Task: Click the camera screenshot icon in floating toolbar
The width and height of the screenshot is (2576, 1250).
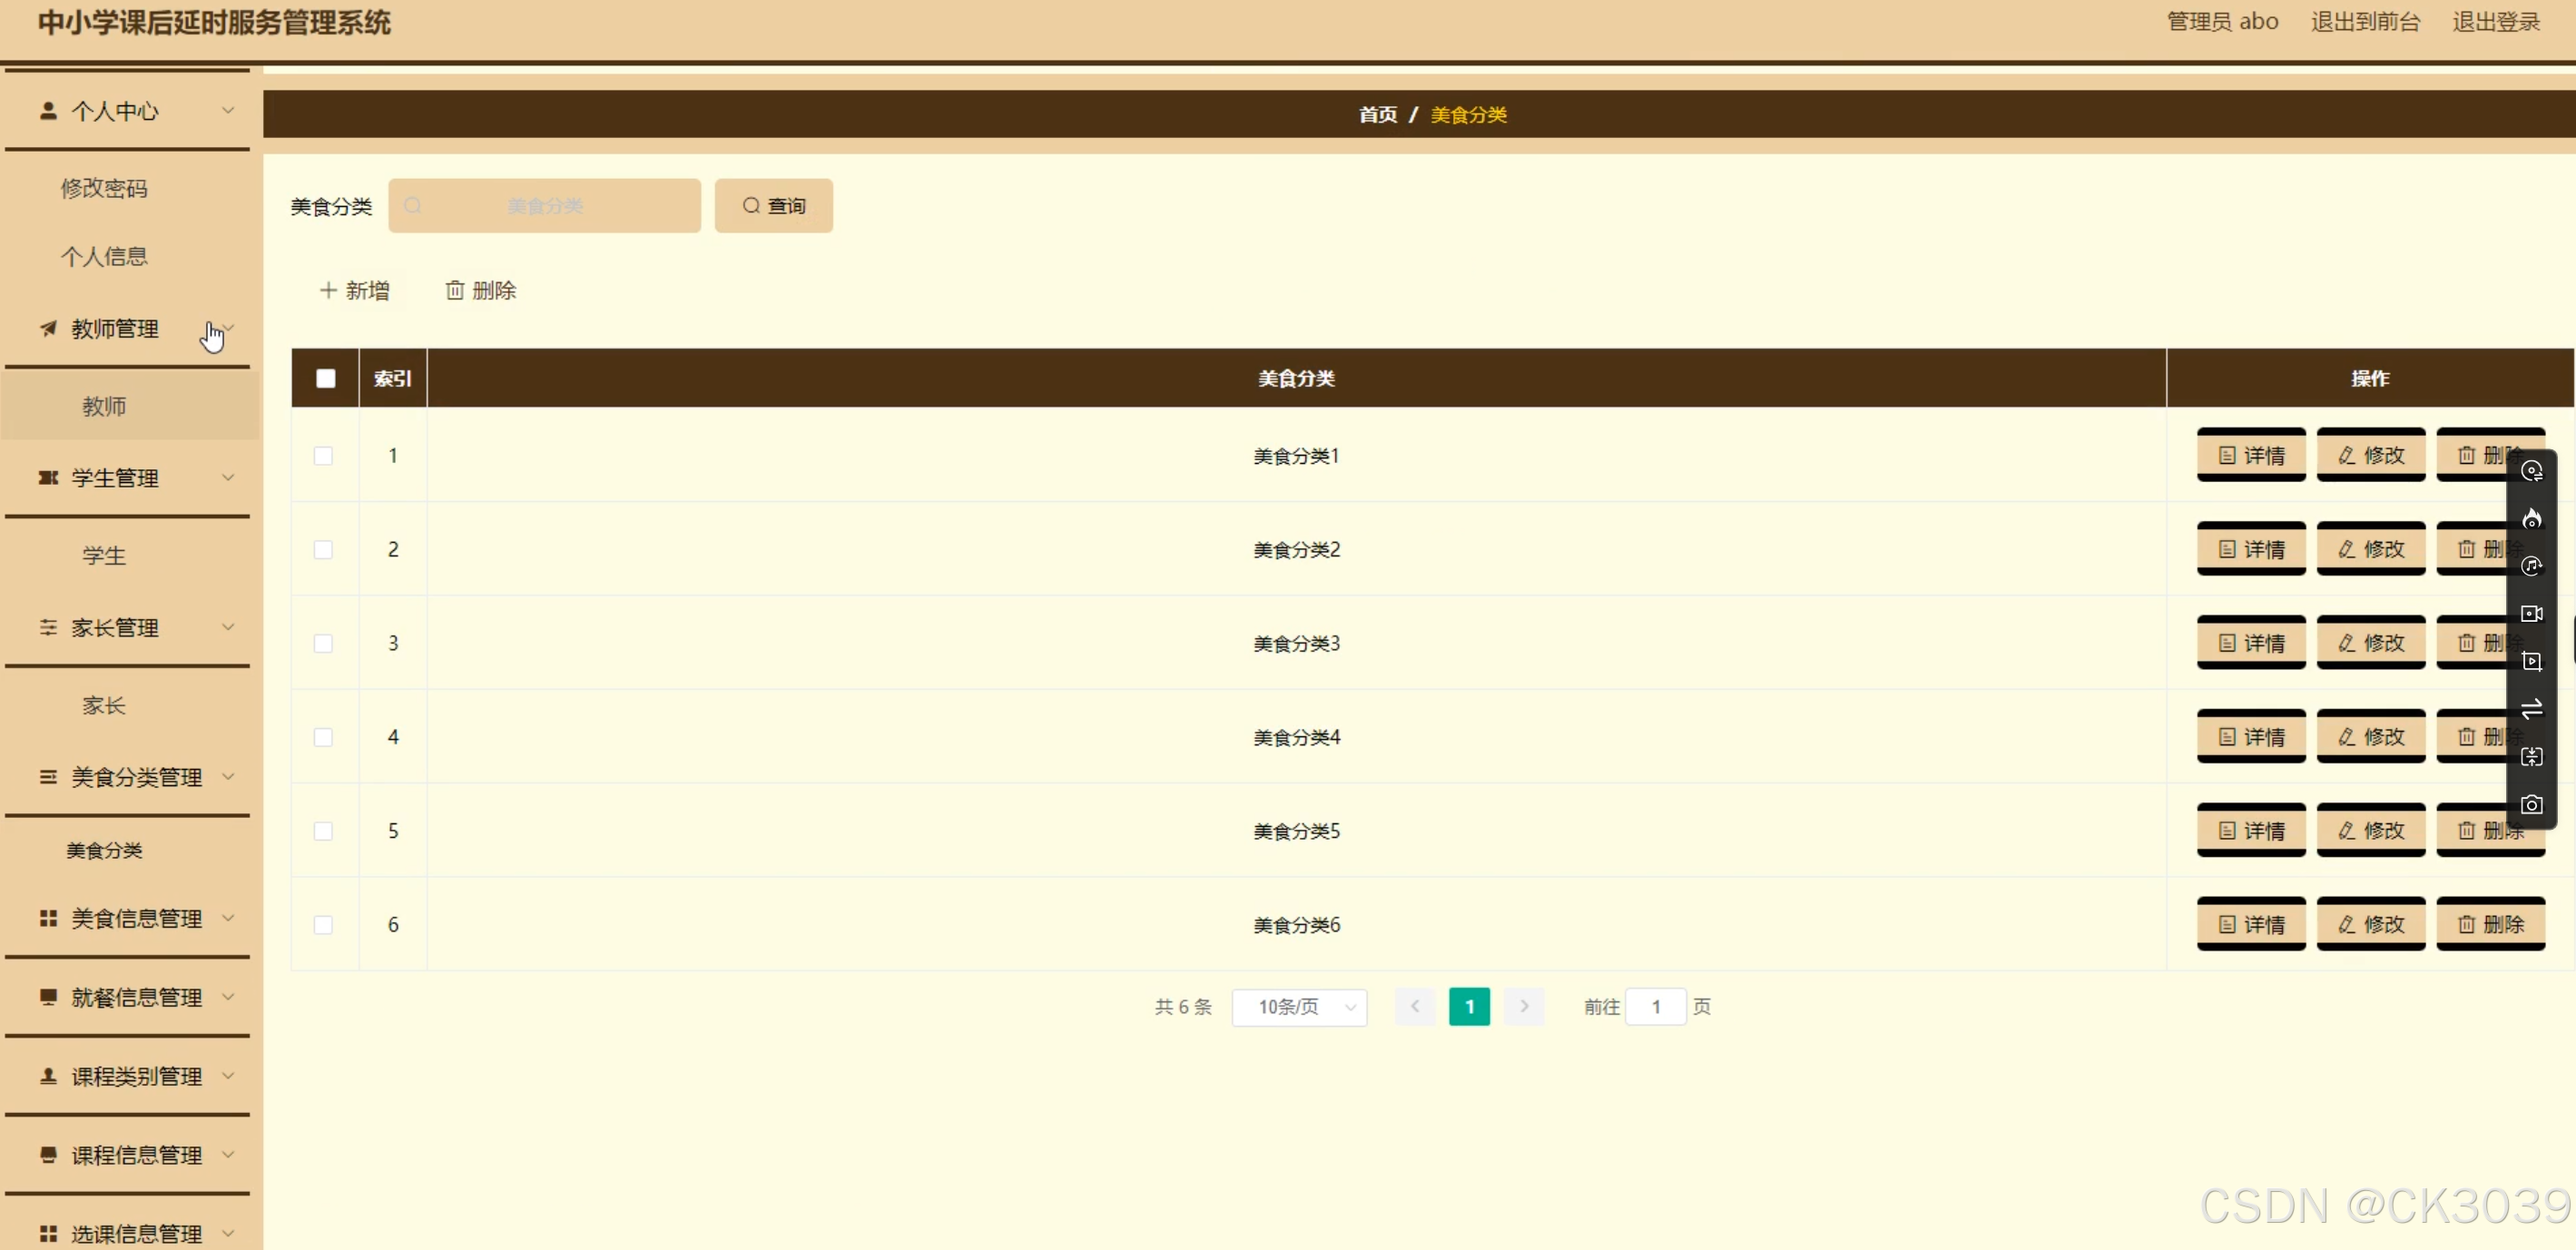Action: pyautogui.click(x=2531, y=805)
